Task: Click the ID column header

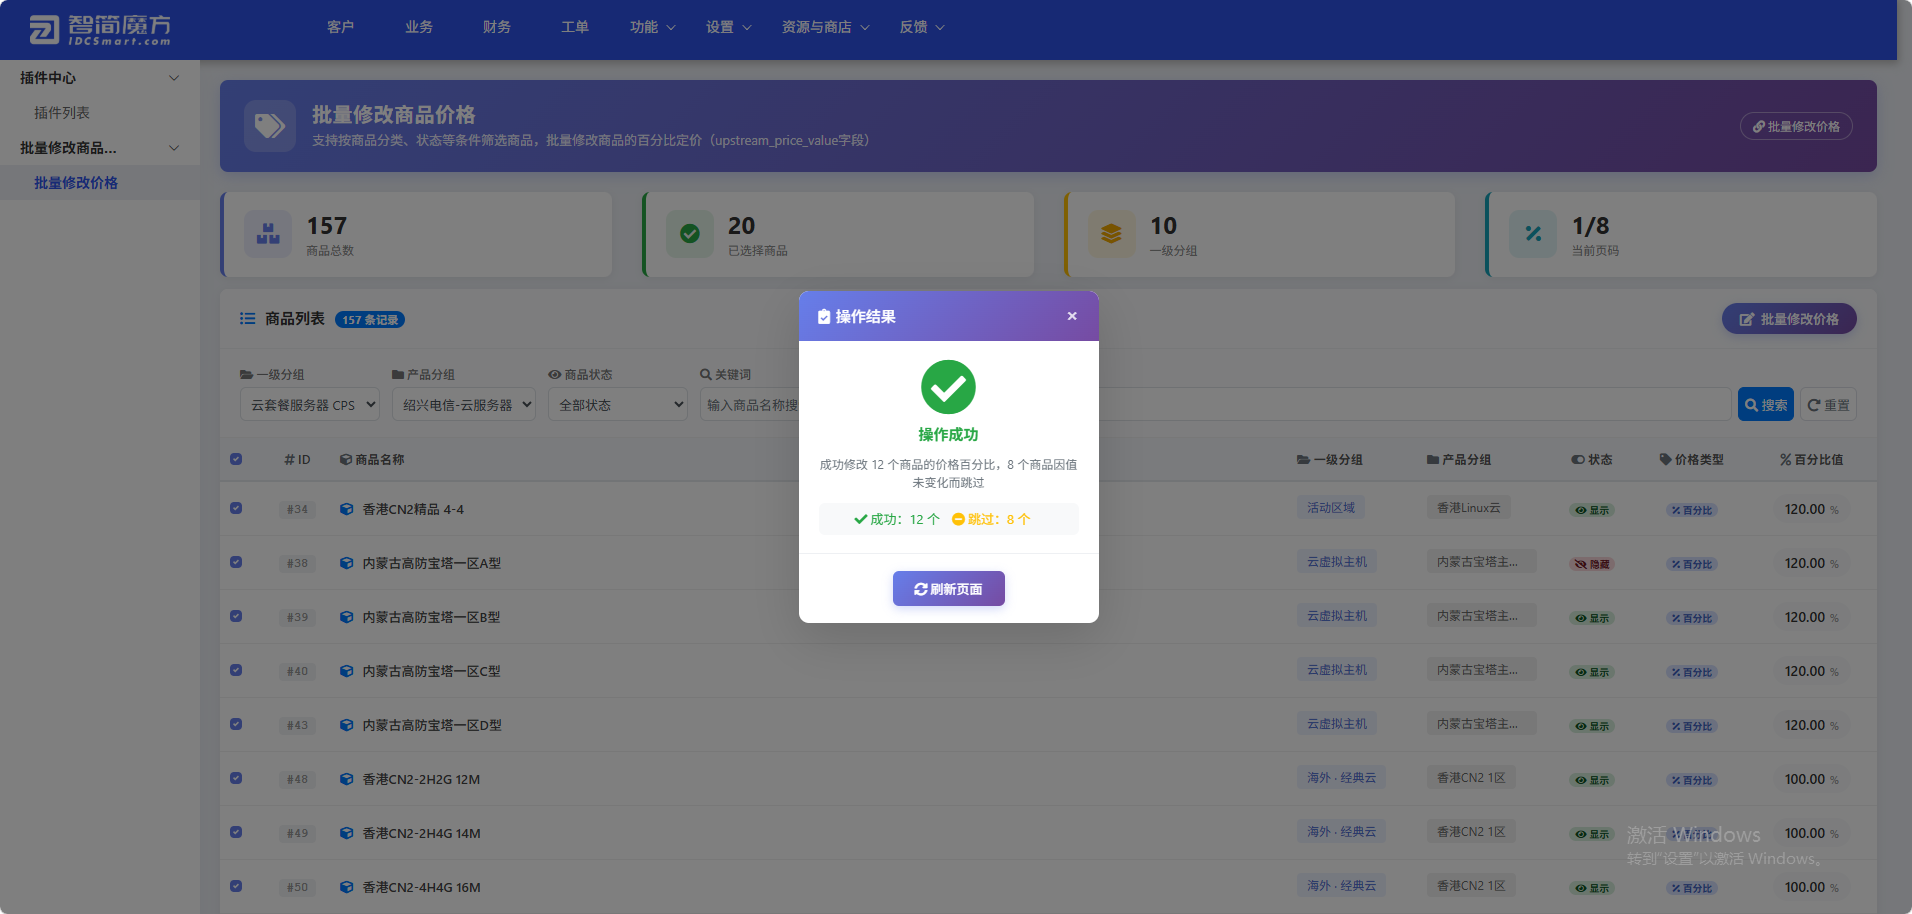Action: point(298,460)
